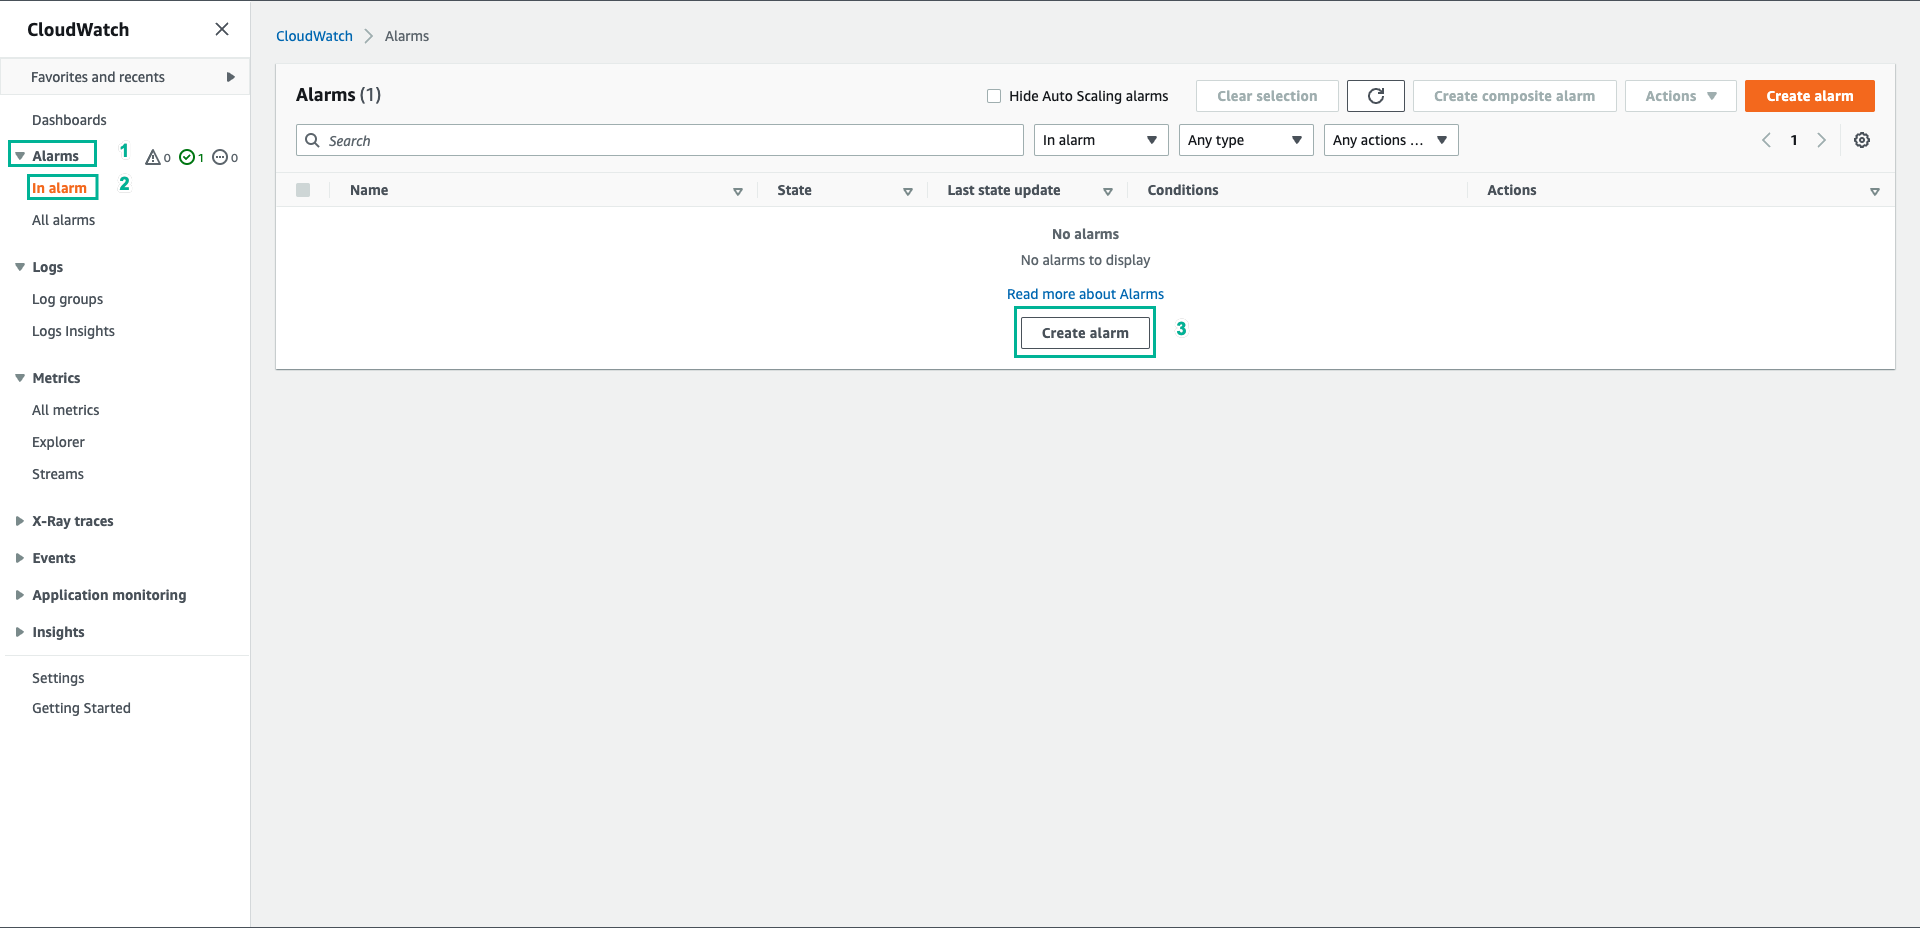Select In alarm in the sidebar
Viewport: 1920px width, 928px height.
[x=59, y=188]
